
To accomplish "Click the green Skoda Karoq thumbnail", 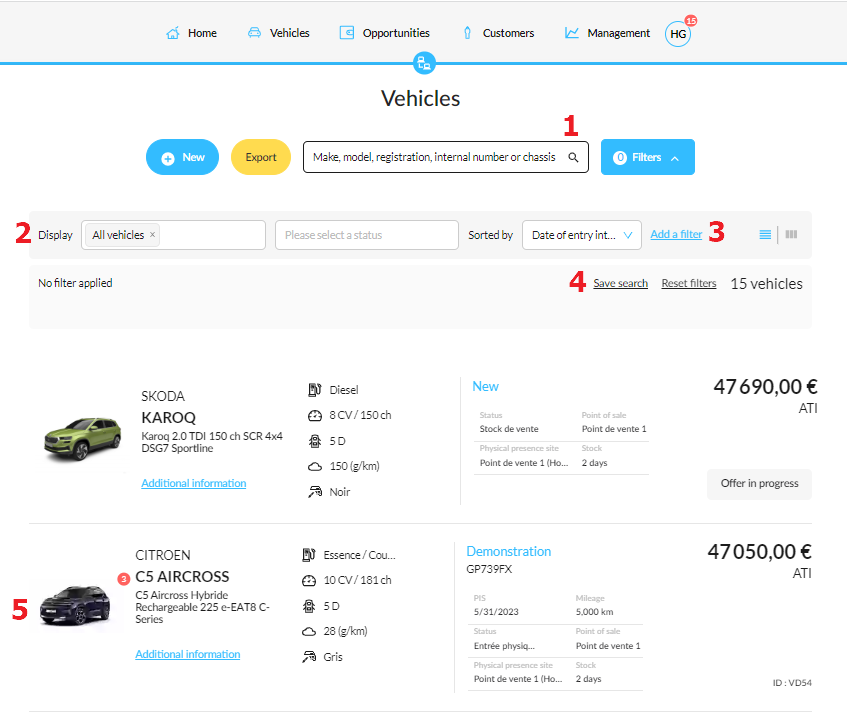I will click(82, 439).
